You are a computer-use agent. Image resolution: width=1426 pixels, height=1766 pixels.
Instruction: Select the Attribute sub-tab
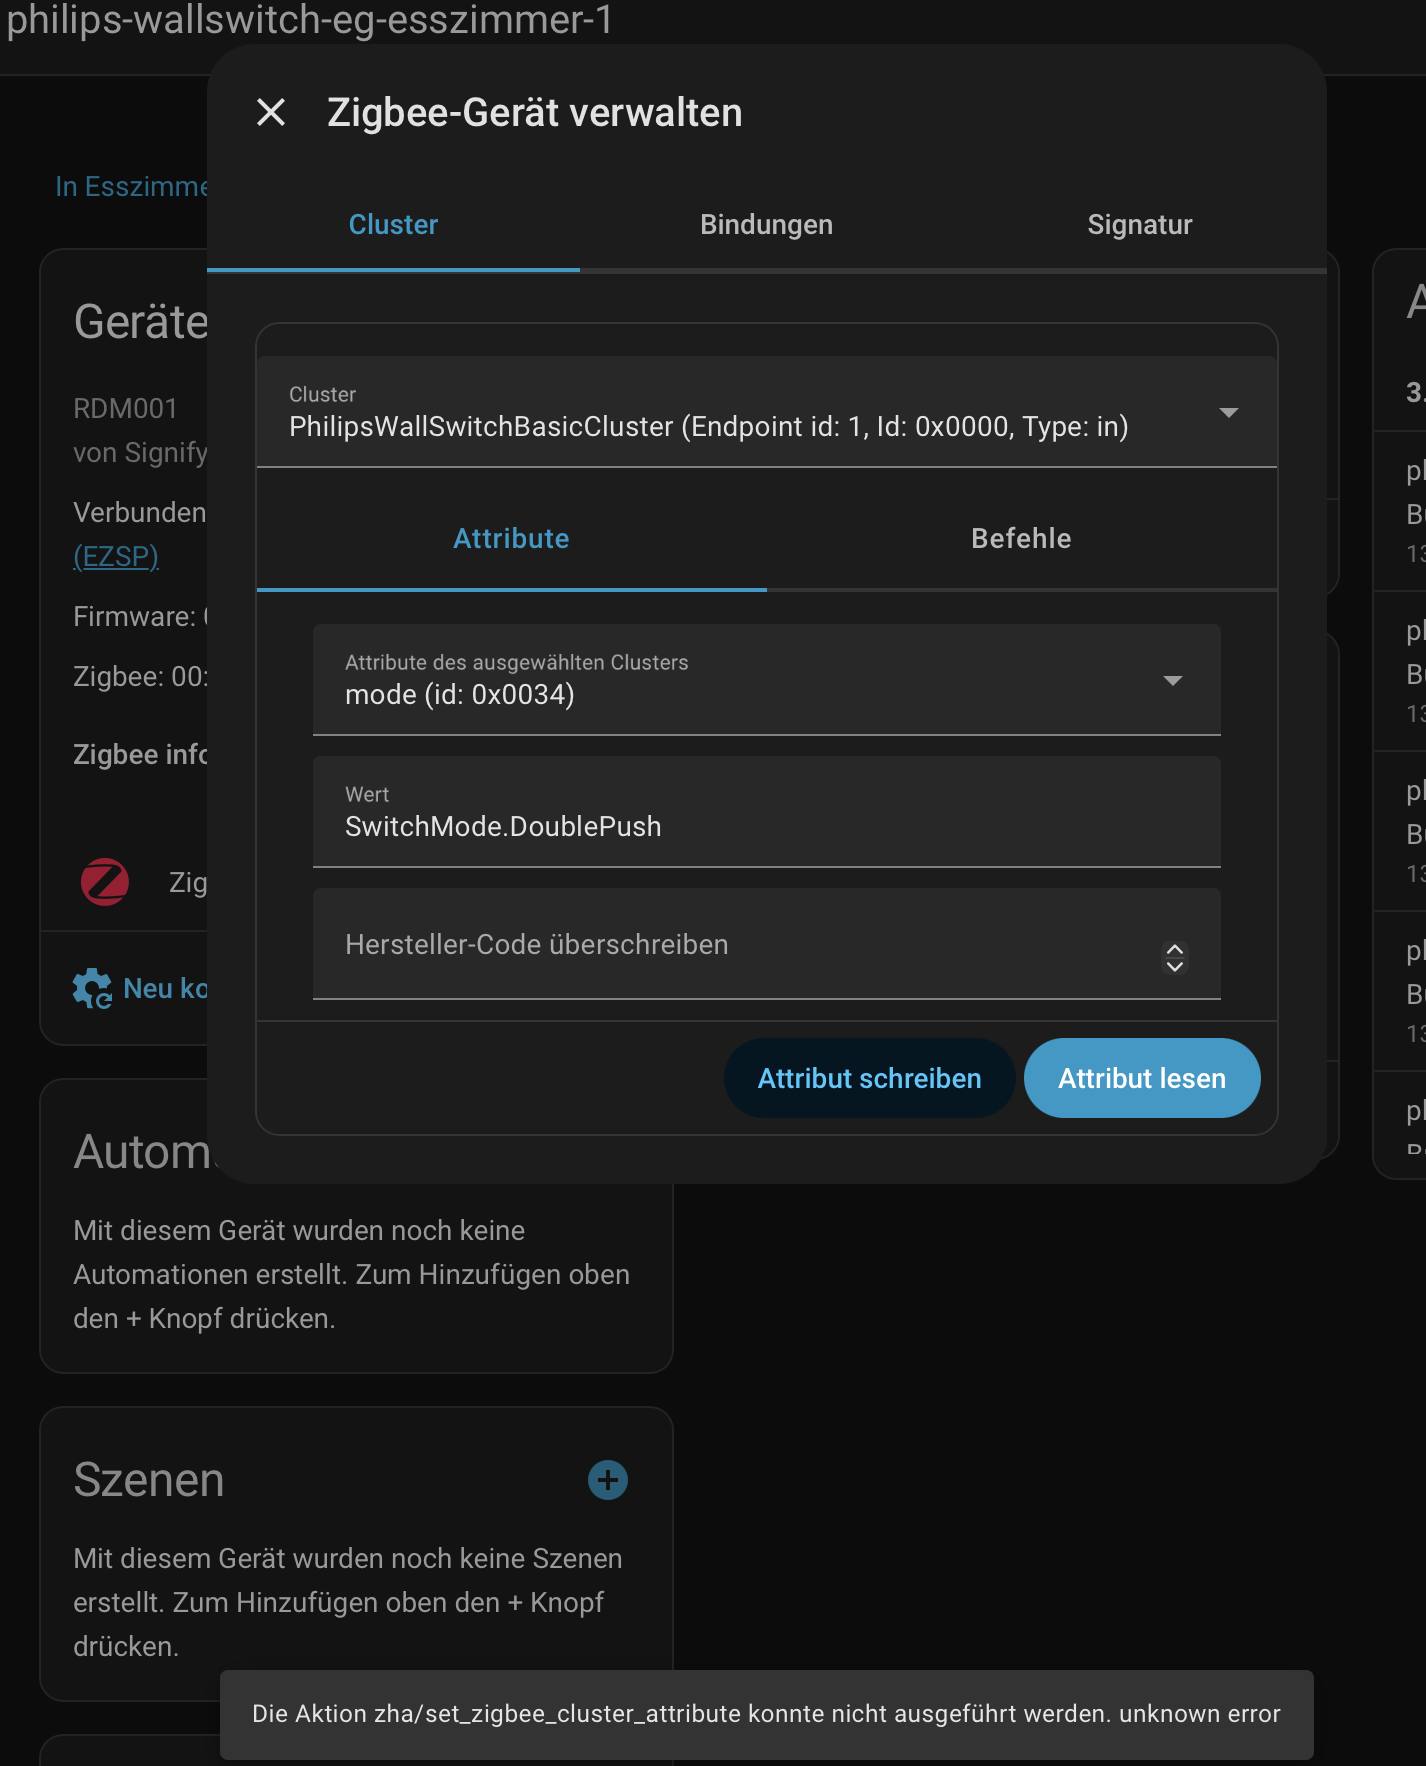pos(511,538)
